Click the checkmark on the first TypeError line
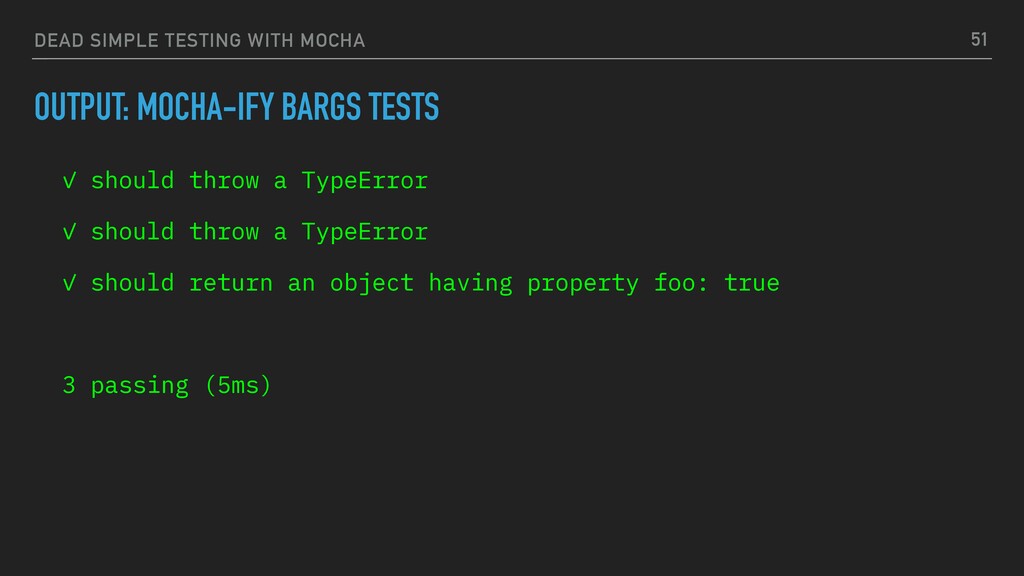This screenshot has width=1024, height=576. click(69, 181)
